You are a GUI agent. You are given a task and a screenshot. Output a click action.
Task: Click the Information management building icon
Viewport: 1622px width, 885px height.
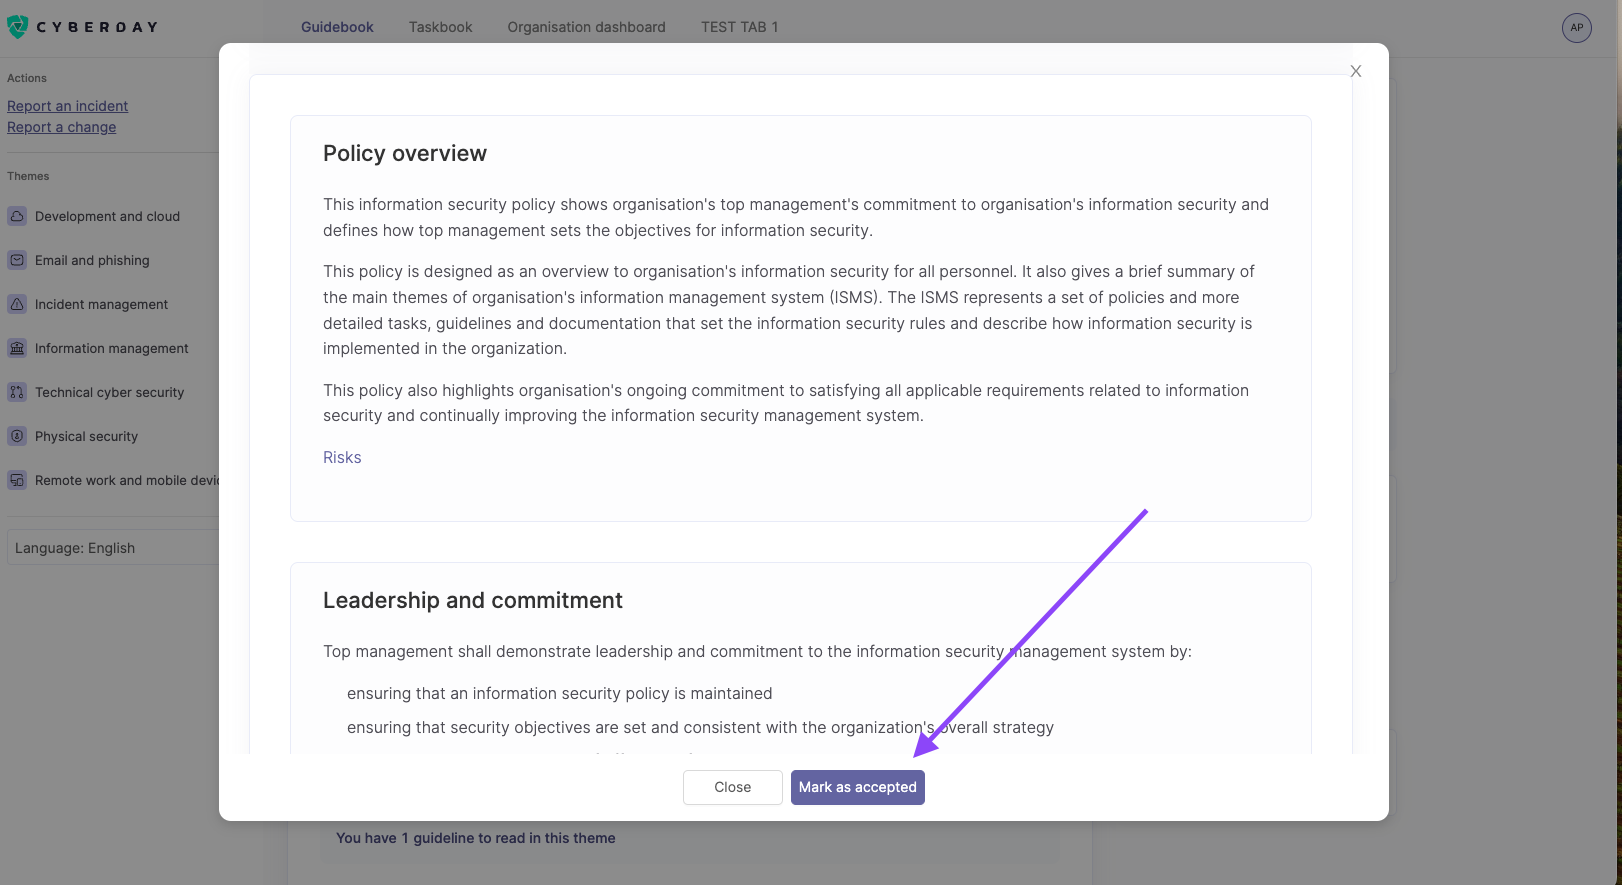click(x=17, y=348)
